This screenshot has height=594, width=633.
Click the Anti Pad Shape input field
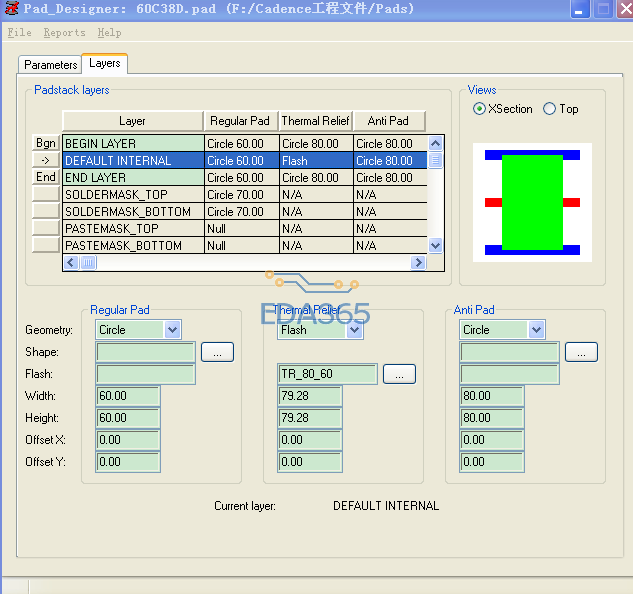(509, 352)
